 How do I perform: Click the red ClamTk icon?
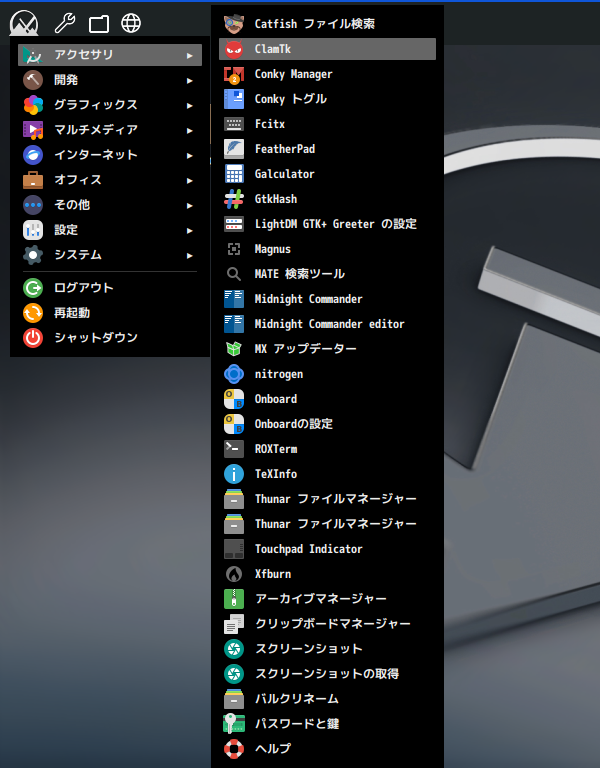click(234, 49)
